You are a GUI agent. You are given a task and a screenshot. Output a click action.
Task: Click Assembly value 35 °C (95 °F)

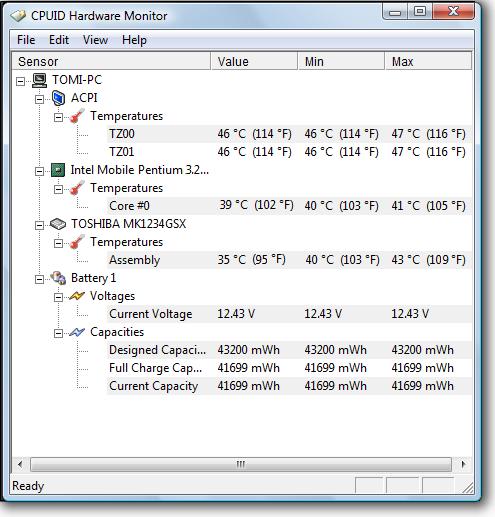252,260
